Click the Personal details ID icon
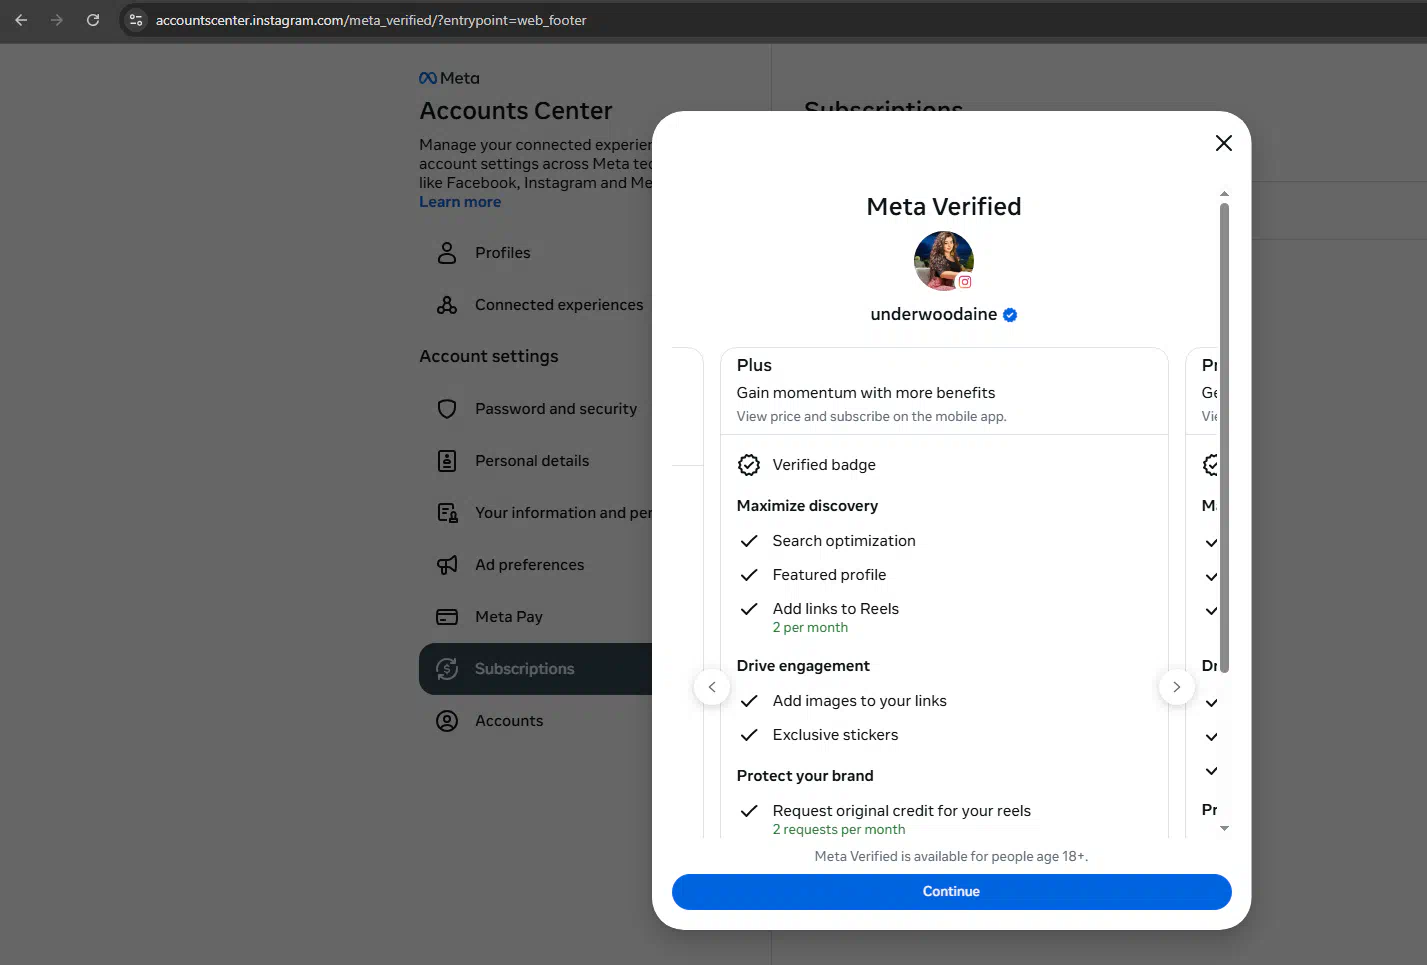The image size is (1427, 965). point(447,461)
